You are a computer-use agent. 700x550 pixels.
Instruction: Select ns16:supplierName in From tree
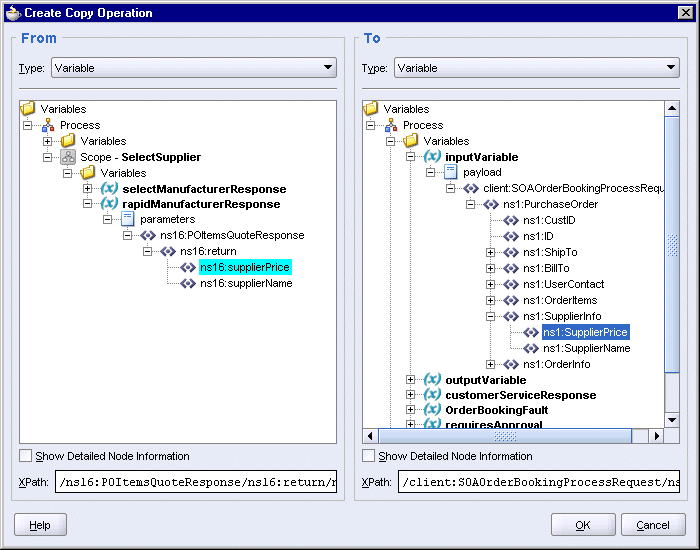(x=246, y=283)
